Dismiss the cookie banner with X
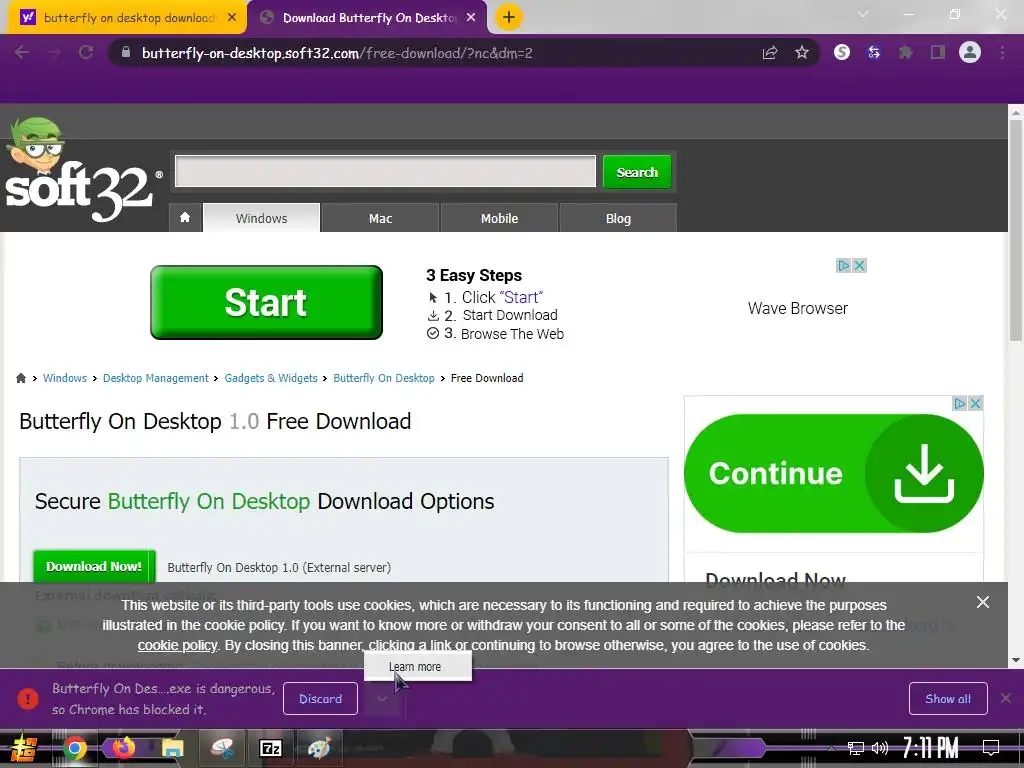 (x=983, y=602)
